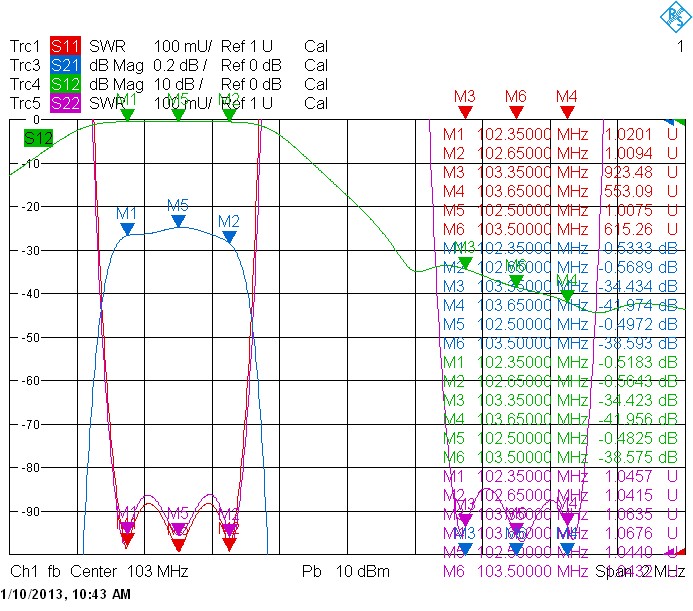Click red M3 marker triangle above graph

[465, 112]
